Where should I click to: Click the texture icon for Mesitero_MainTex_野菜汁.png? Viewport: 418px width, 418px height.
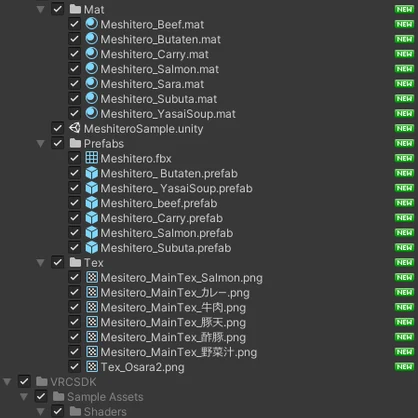pos(92,351)
